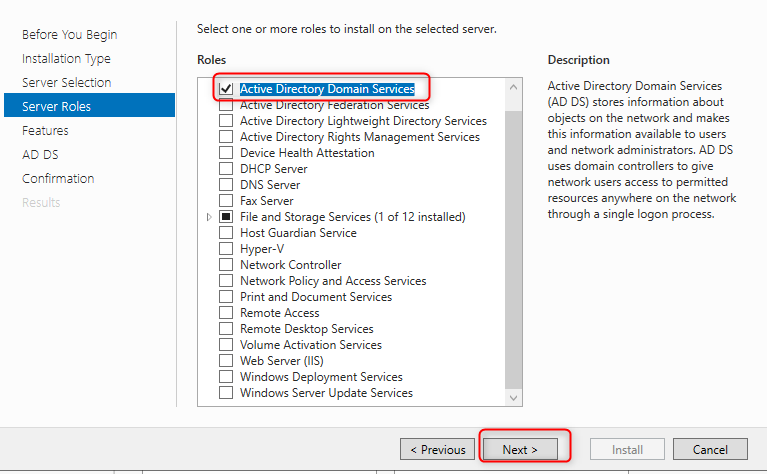Open the Server Selection step
The width and height of the screenshot is (767, 474).
(67, 83)
